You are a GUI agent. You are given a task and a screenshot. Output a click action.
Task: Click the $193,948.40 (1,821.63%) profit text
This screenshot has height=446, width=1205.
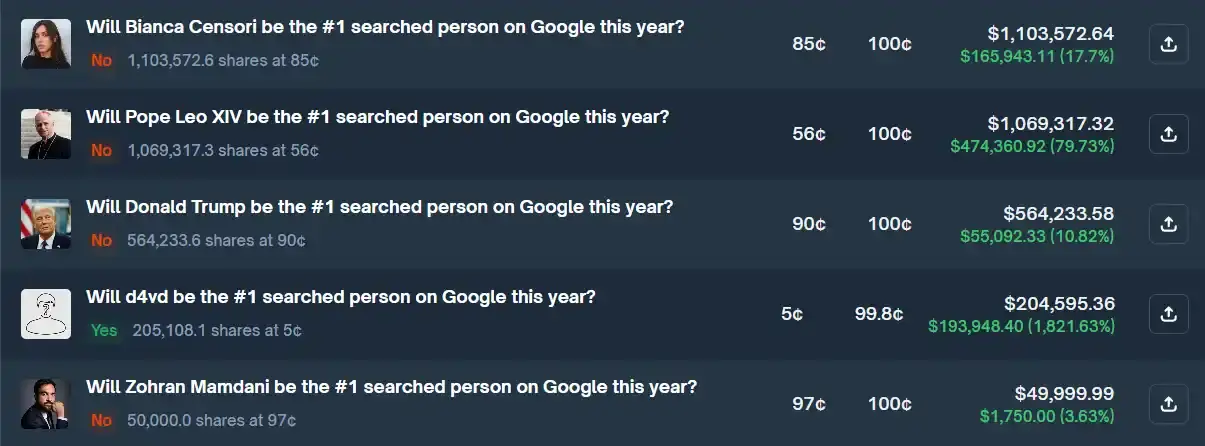click(x=1021, y=326)
